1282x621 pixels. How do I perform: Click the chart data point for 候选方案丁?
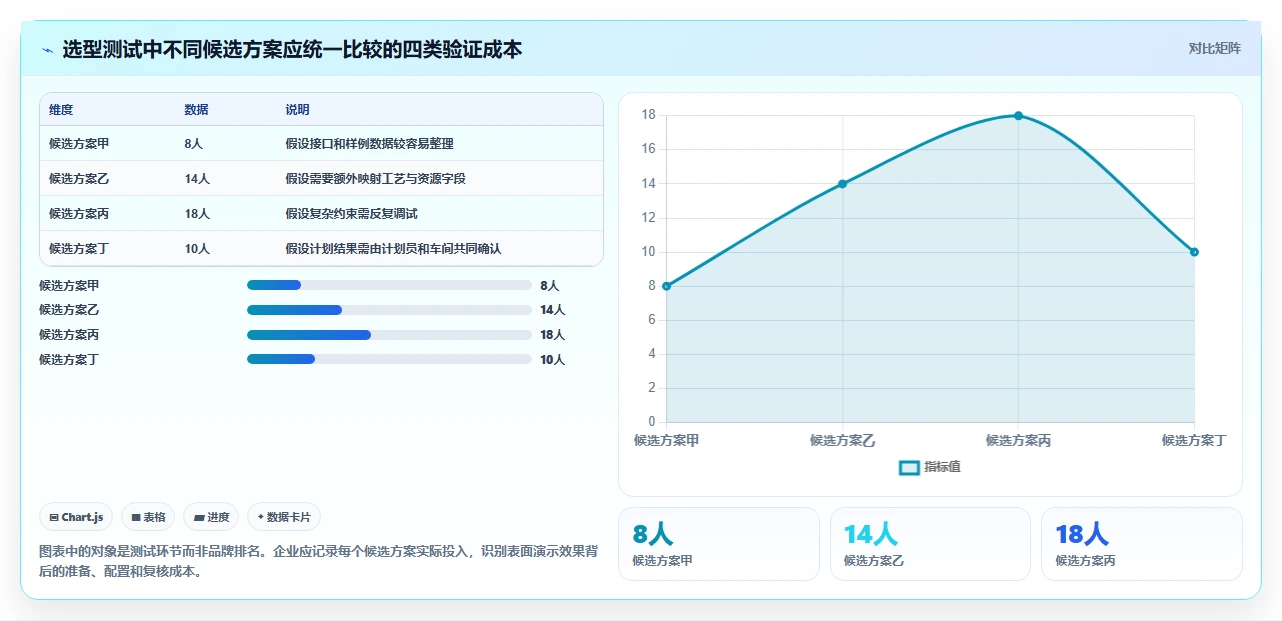[x=1194, y=252]
